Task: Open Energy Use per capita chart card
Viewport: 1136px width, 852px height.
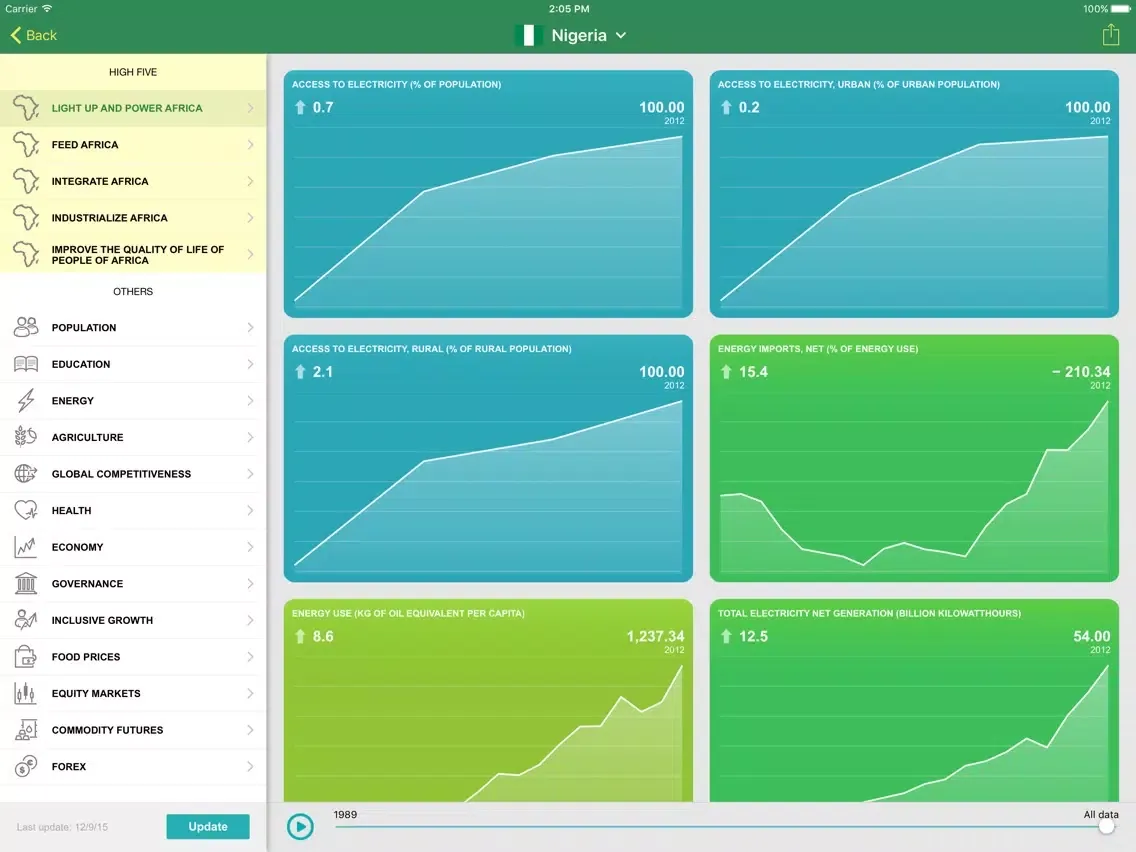Action: coord(488,700)
